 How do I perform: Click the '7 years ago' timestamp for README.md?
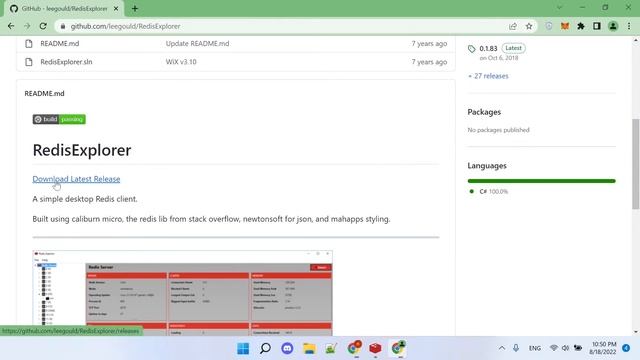pos(429,43)
